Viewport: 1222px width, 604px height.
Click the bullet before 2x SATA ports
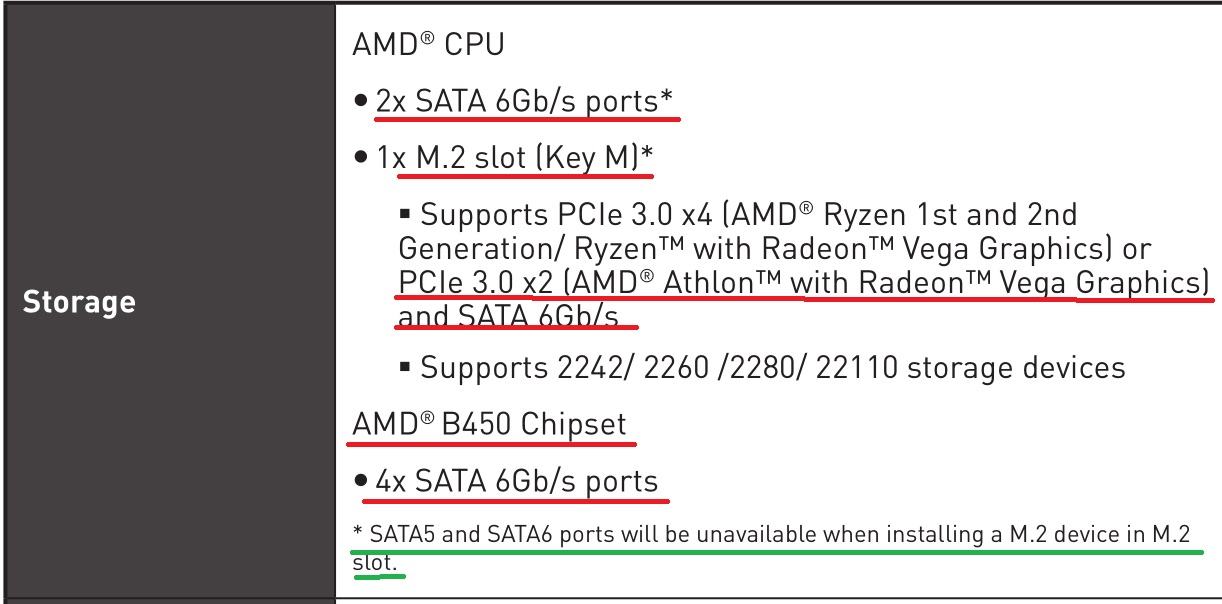(362, 102)
